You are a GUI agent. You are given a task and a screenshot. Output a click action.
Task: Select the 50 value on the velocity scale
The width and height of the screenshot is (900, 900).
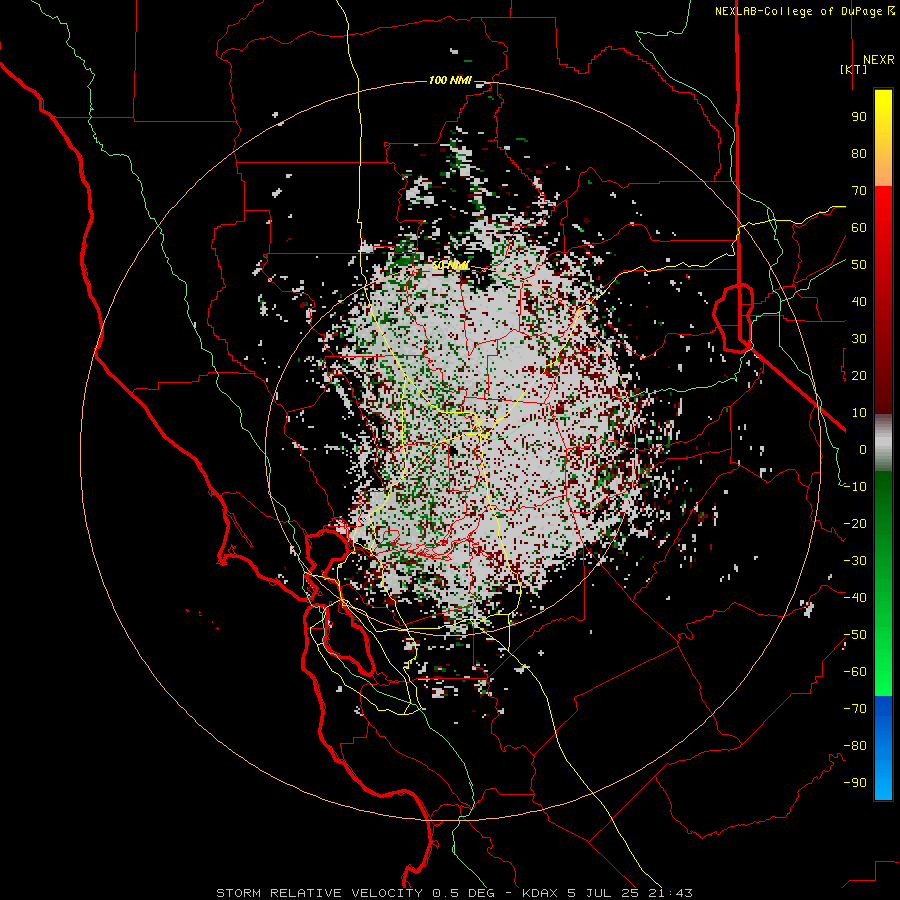[x=859, y=265]
